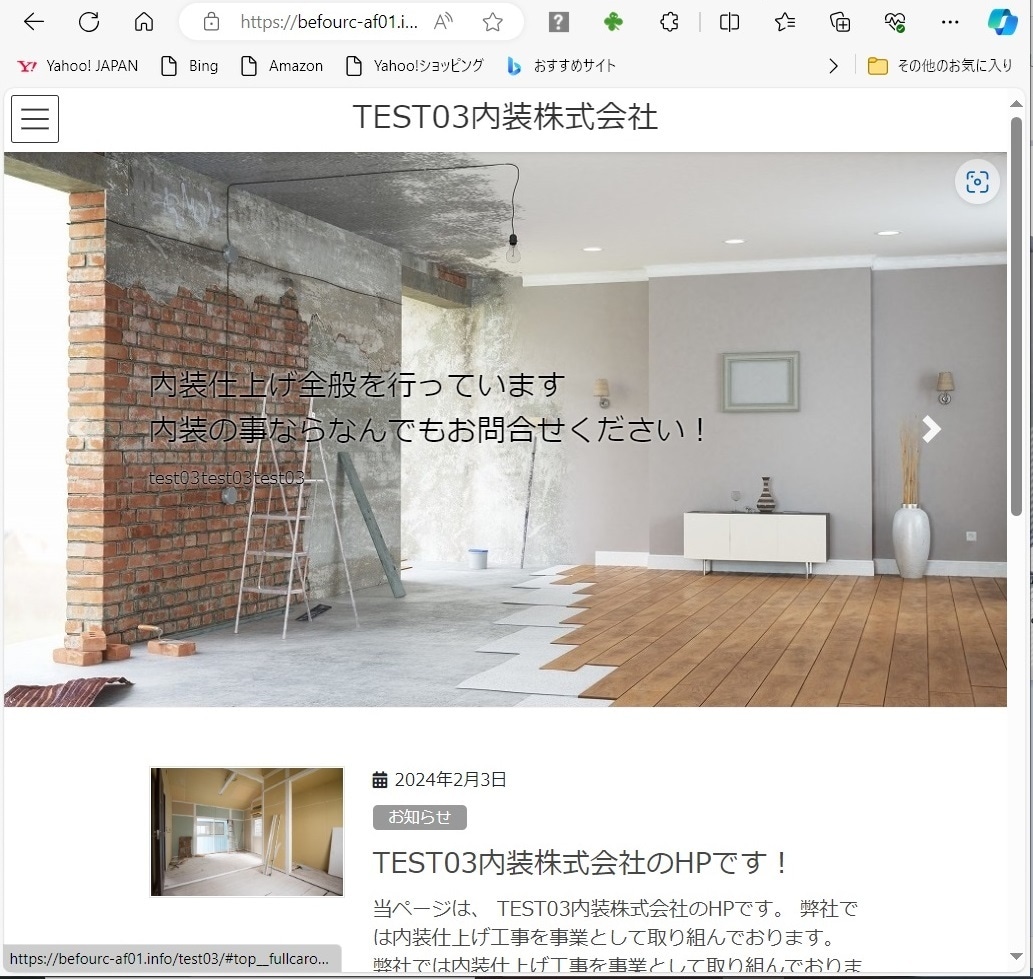
Task: Advance the carousel with the right arrow
Action: click(x=931, y=430)
